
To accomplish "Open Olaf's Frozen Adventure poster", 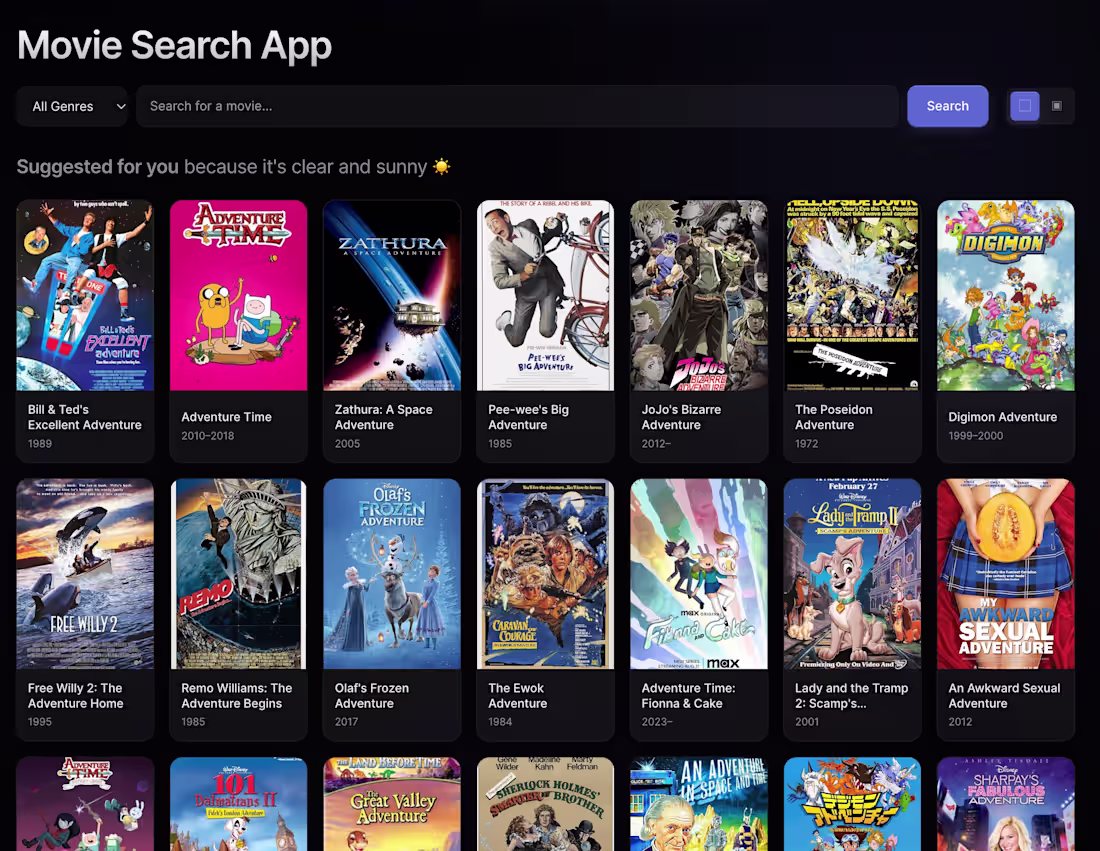I will [x=392, y=574].
